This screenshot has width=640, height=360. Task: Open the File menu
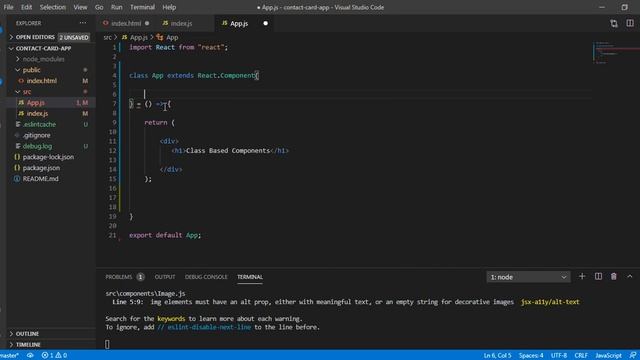point(8,7)
